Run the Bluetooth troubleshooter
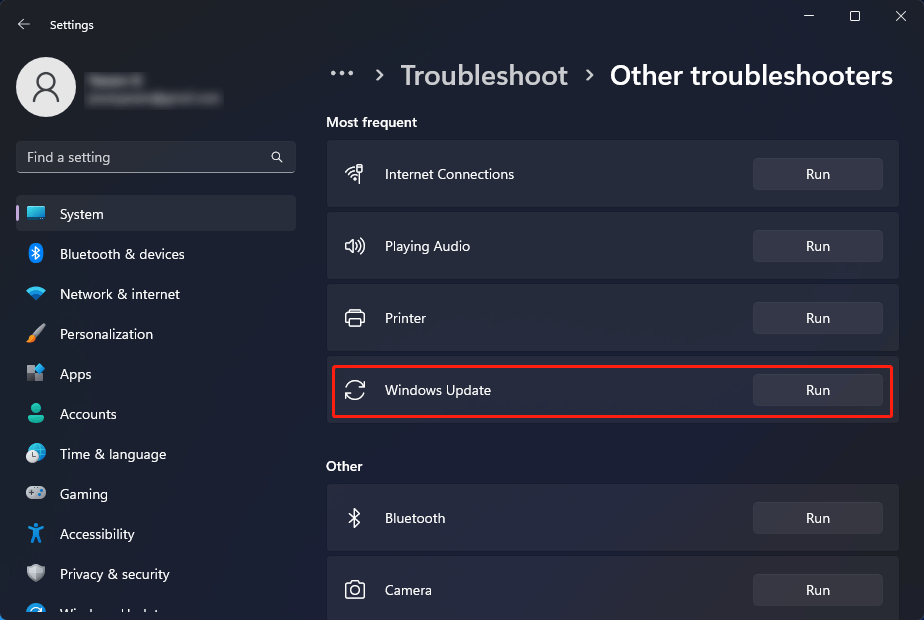Screen dimensions: 924x620 point(817,518)
